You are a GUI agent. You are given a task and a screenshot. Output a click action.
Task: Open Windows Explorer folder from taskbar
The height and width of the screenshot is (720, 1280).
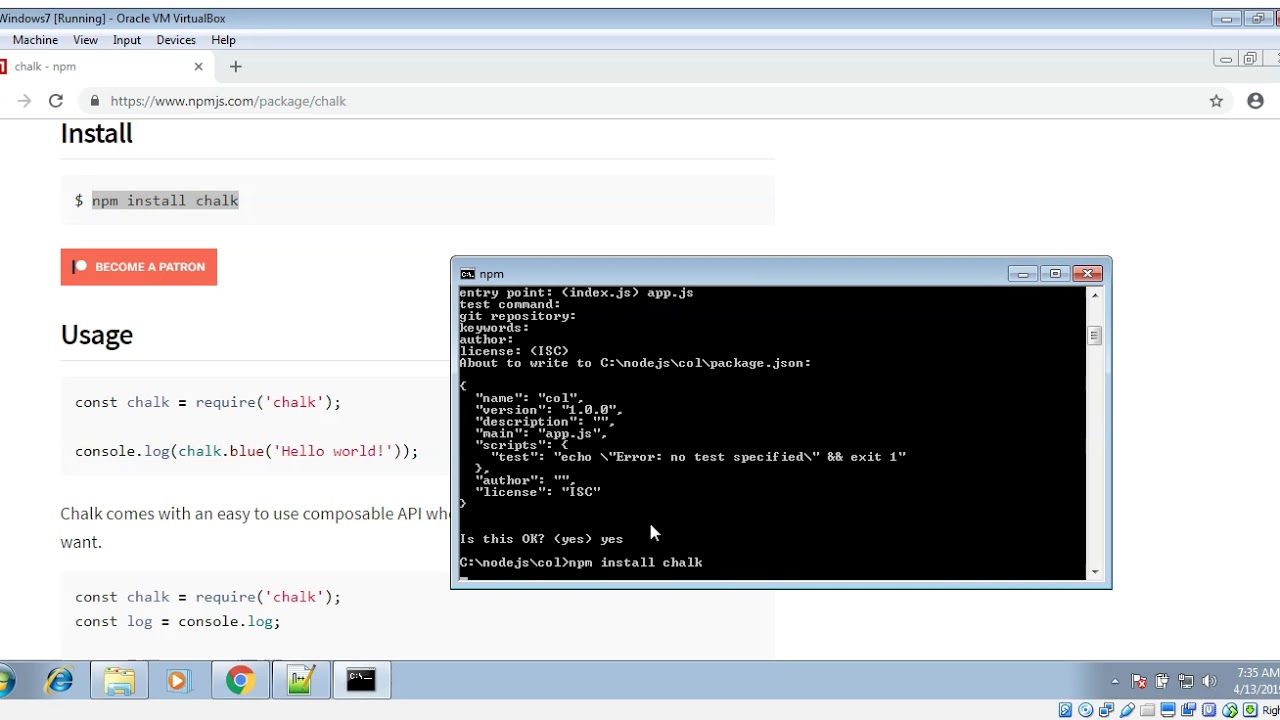point(118,681)
